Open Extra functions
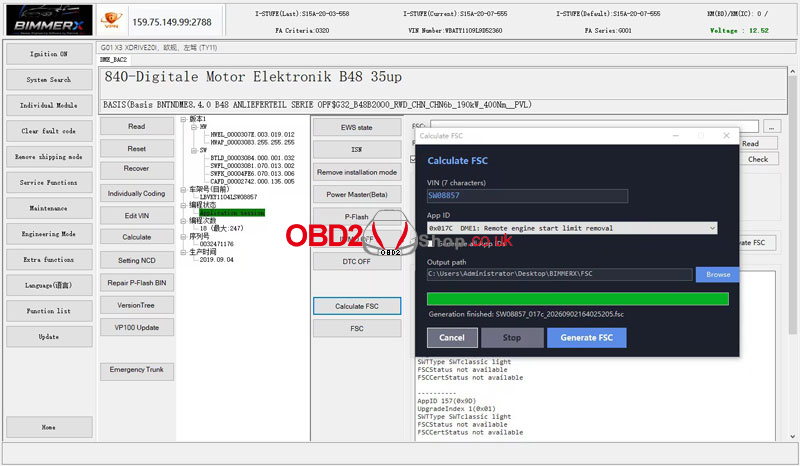800x466 pixels. [x=49, y=259]
